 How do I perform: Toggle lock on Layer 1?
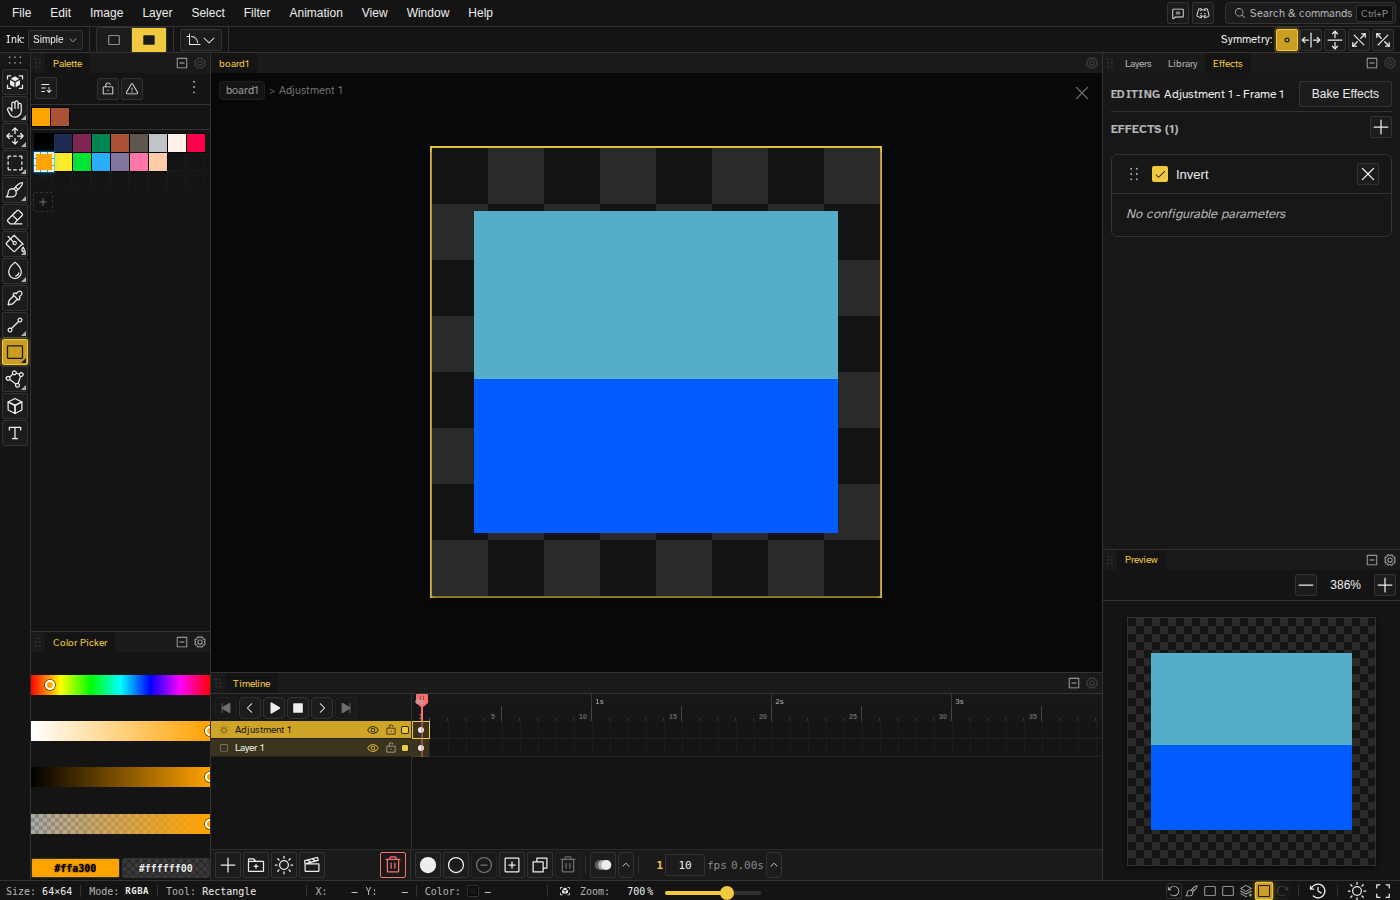pyautogui.click(x=391, y=748)
